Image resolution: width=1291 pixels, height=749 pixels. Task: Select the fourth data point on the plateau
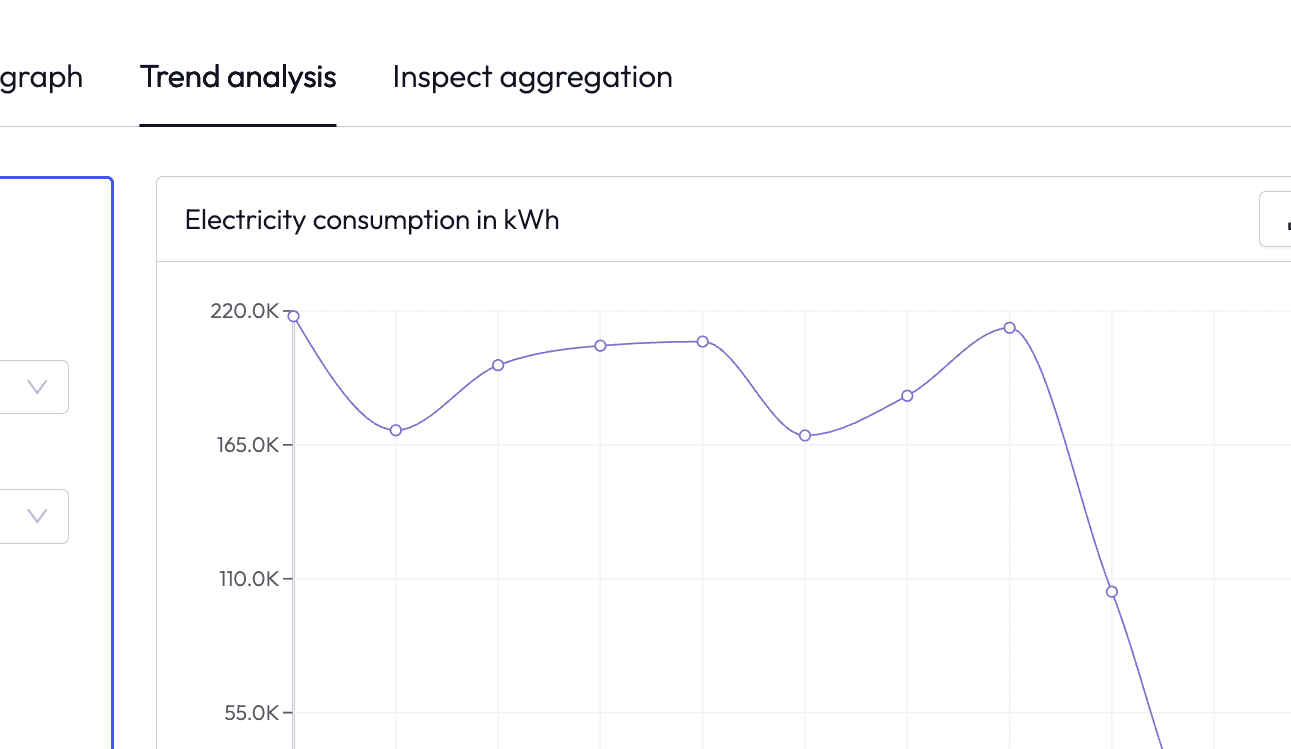coord(601,346)
